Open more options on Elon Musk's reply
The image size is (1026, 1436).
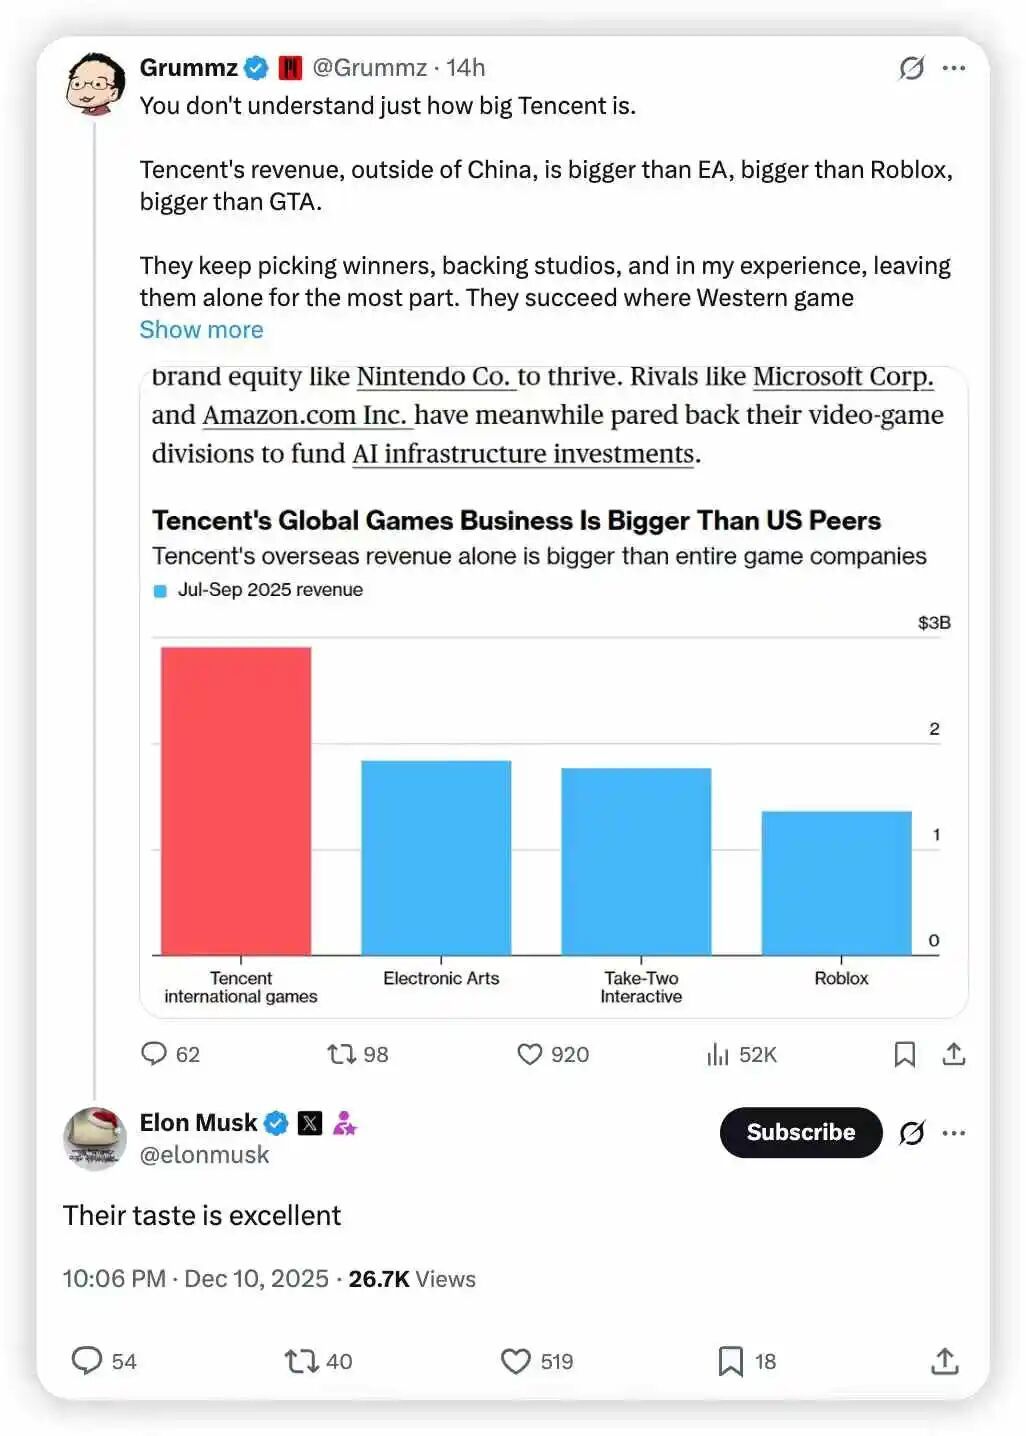click(x=954, y=1133)
